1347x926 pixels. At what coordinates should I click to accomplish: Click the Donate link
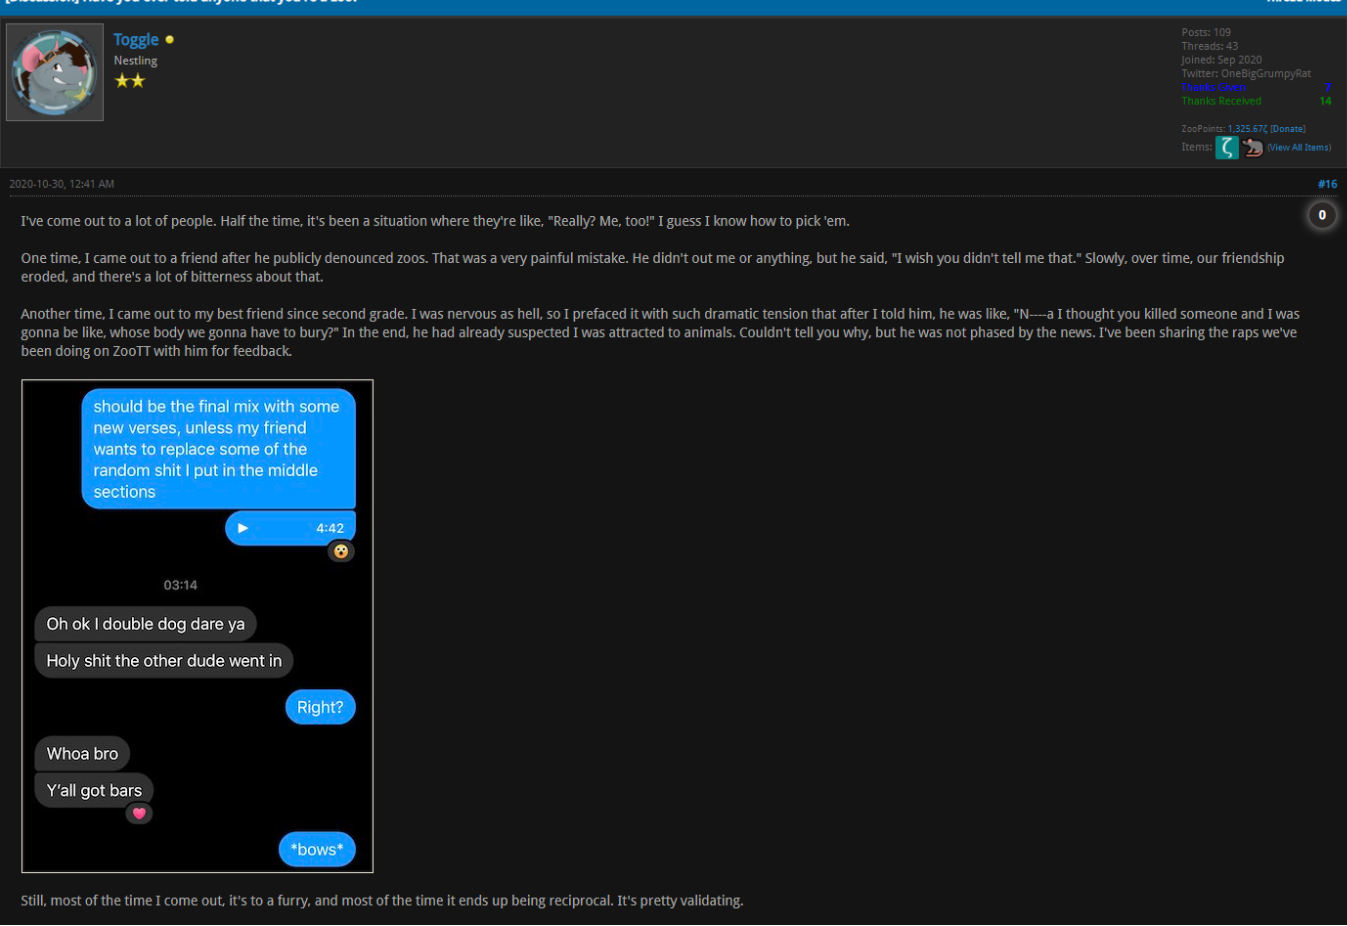[1288, 129]
